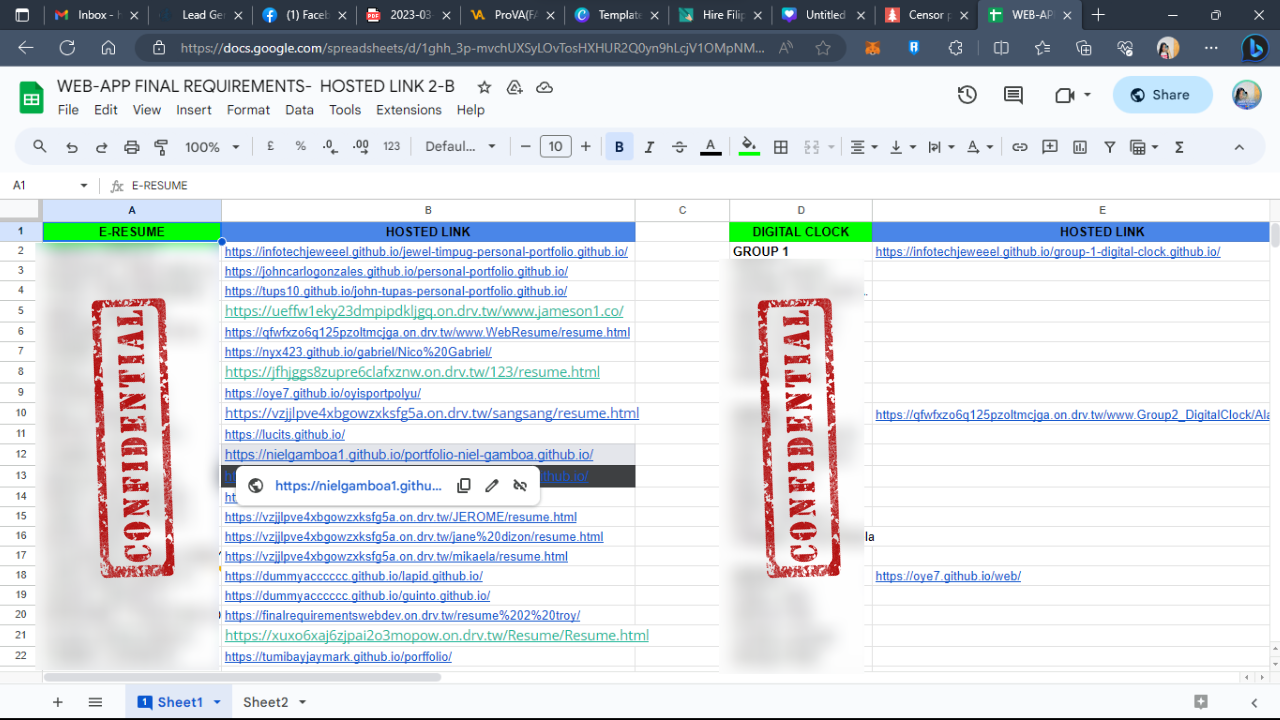Viewport: 1280px width, 720px height.
Task: Undo the last action
Action: (72, 147)
